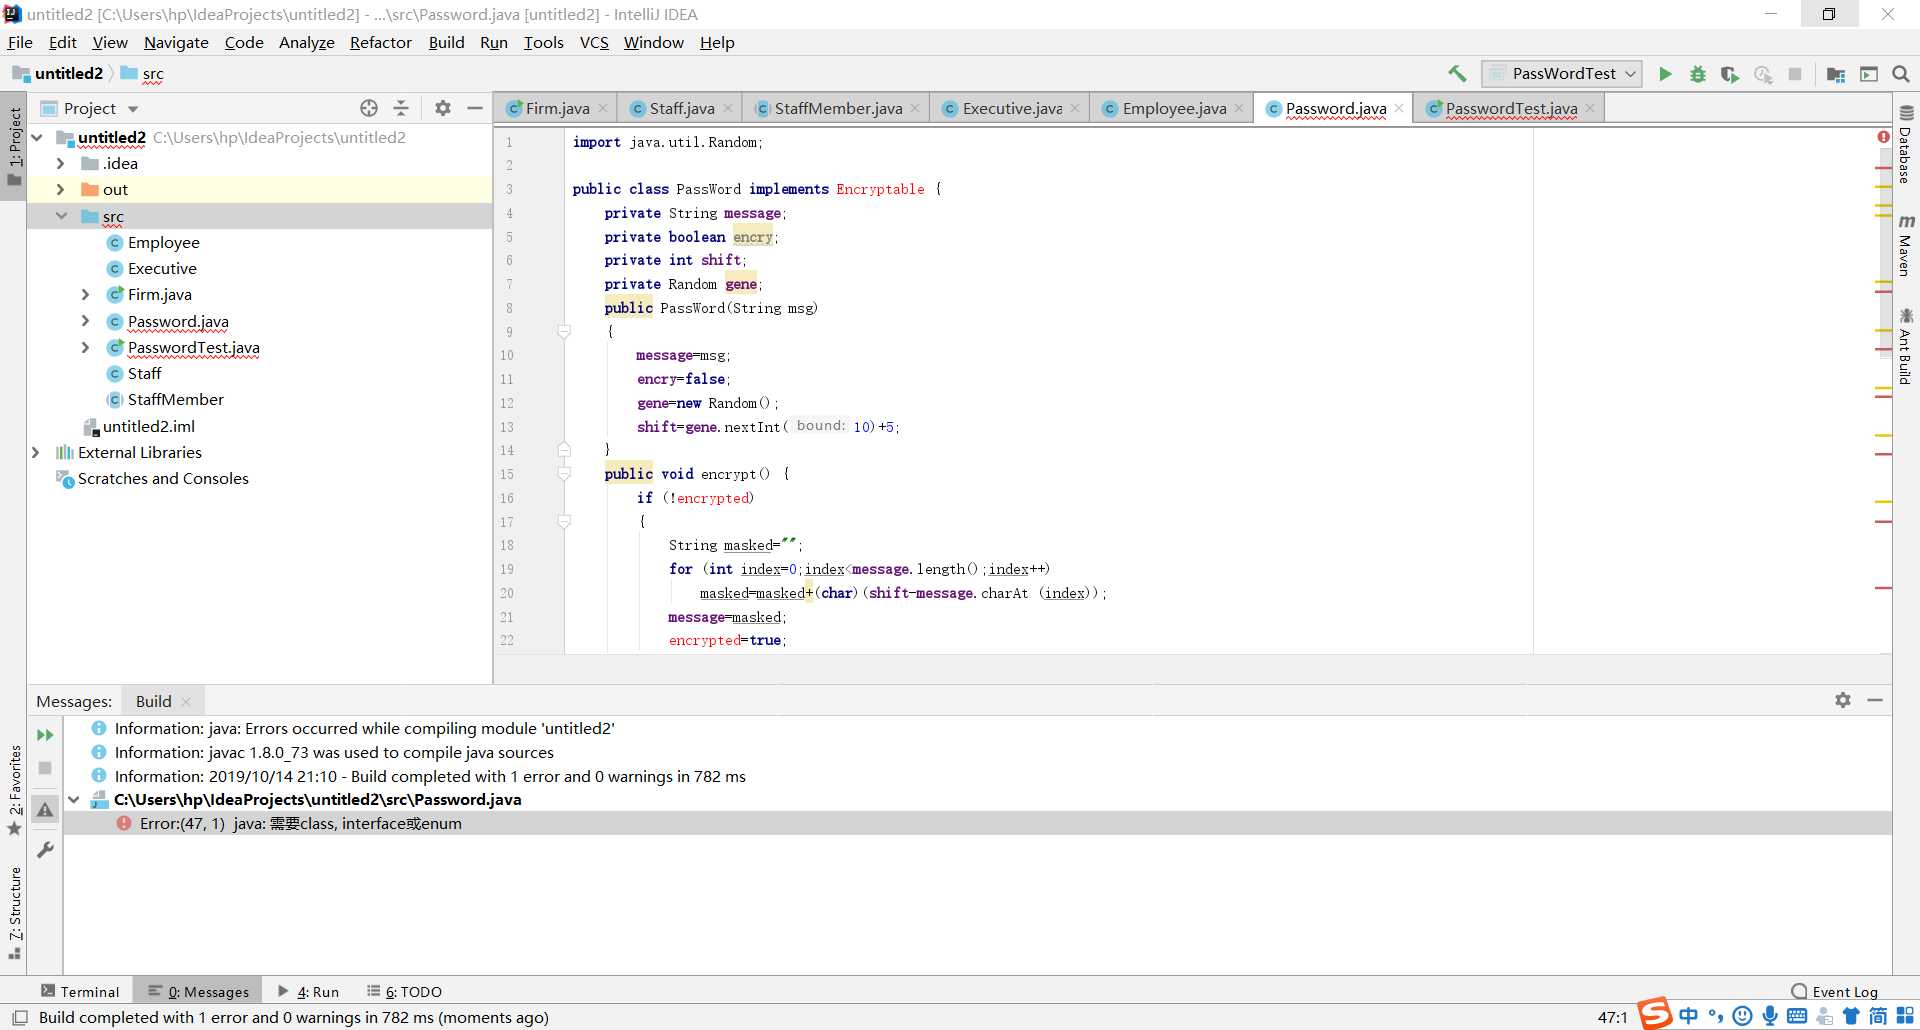This screenshot has height=1030, width=1920.
Task: Toggle the 0: Messages tool window button
Action: (198, 991)
